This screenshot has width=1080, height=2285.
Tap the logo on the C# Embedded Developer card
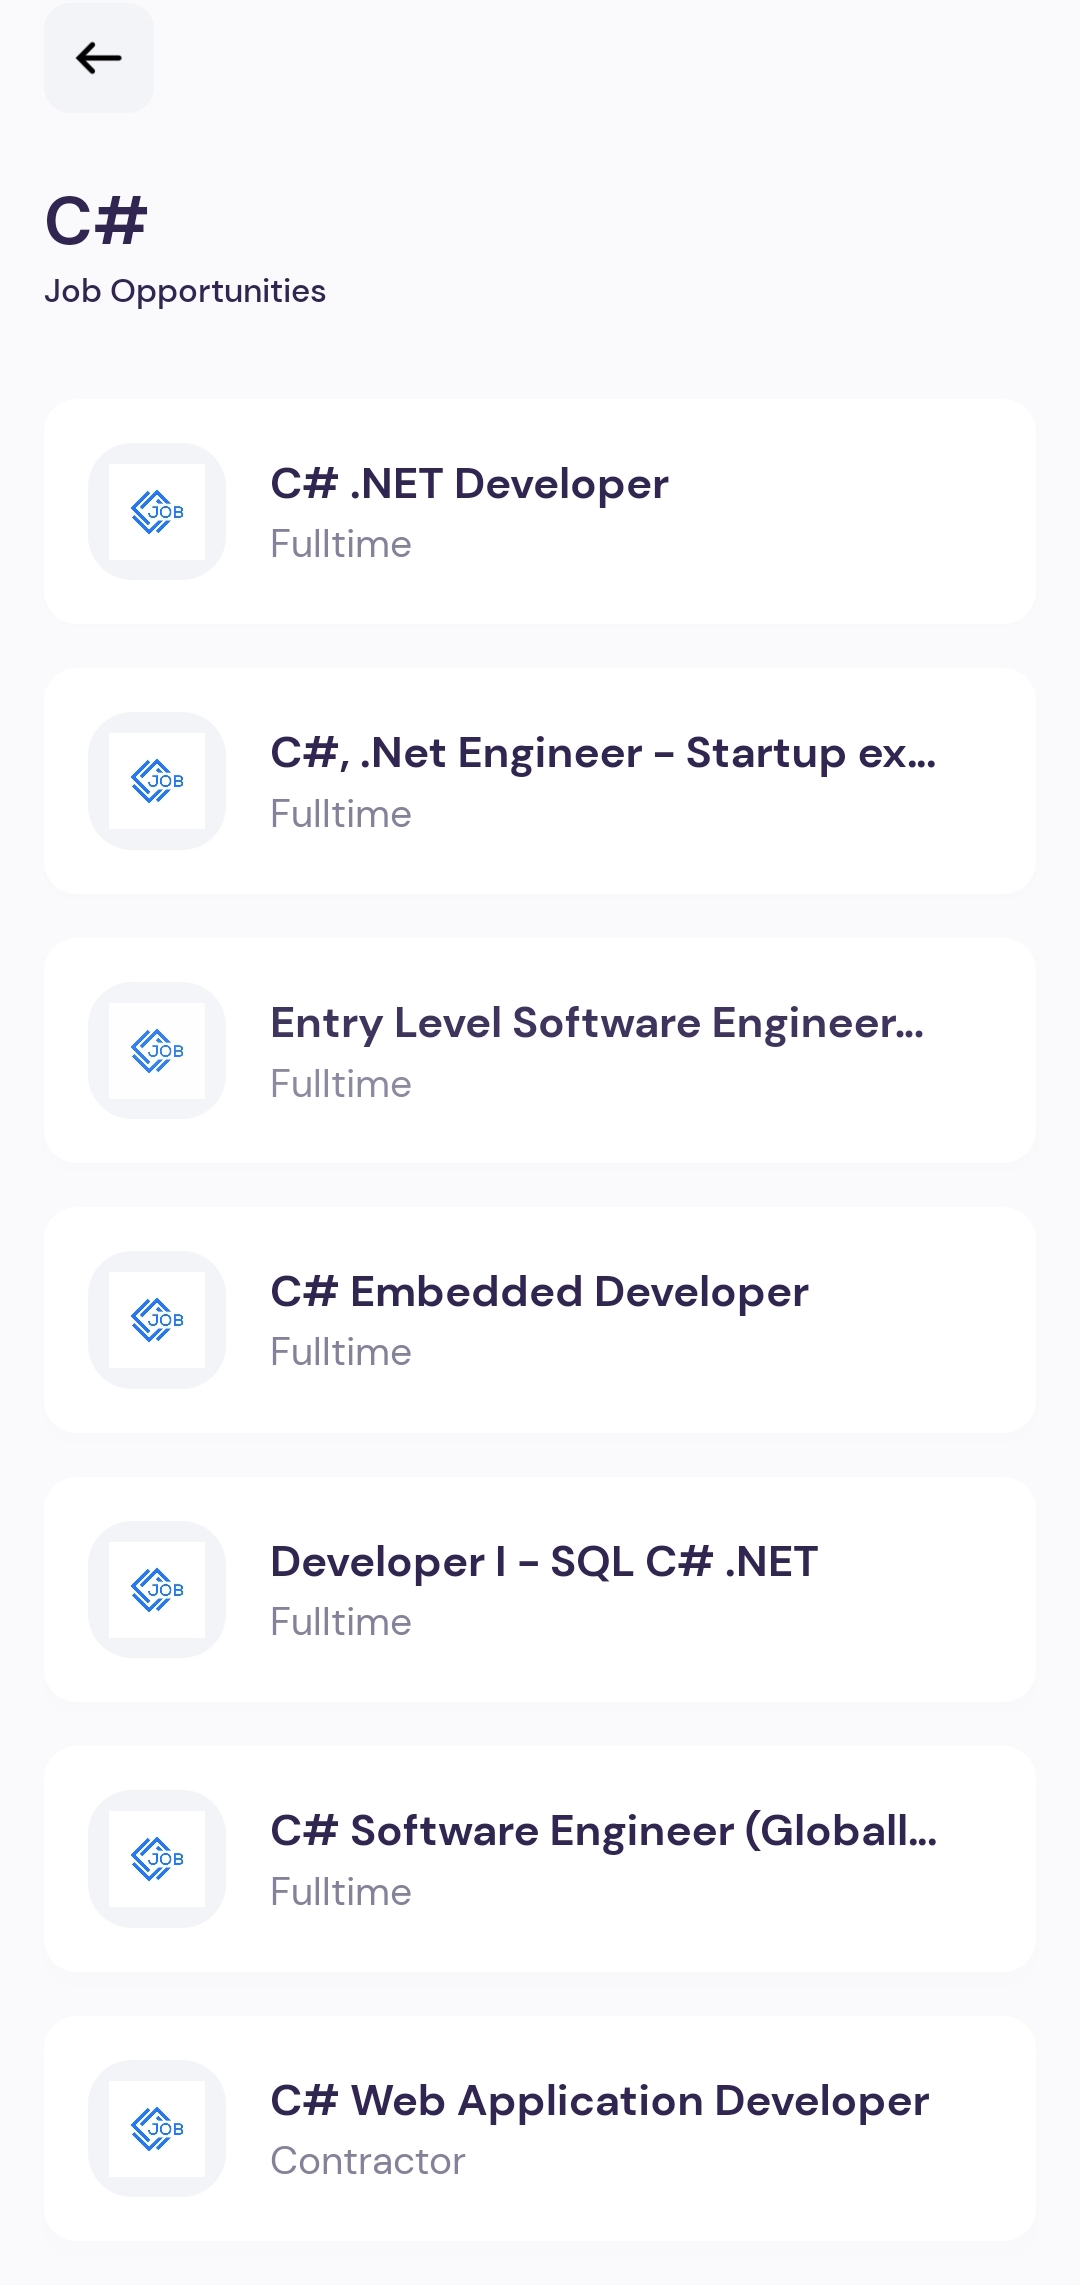click(x=157, y=1320)
